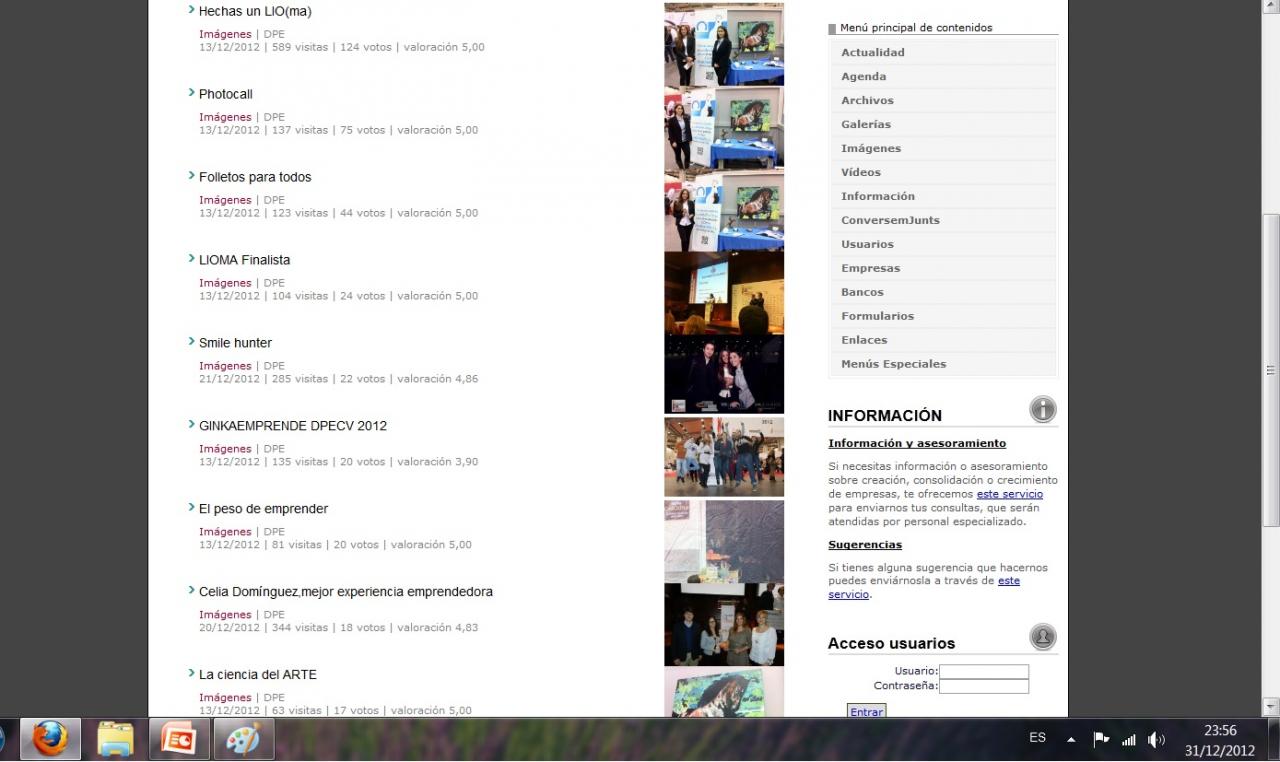Open Enlaces in the main menu
Viewport: 1280px width, 762px height.
click(943, 340)
